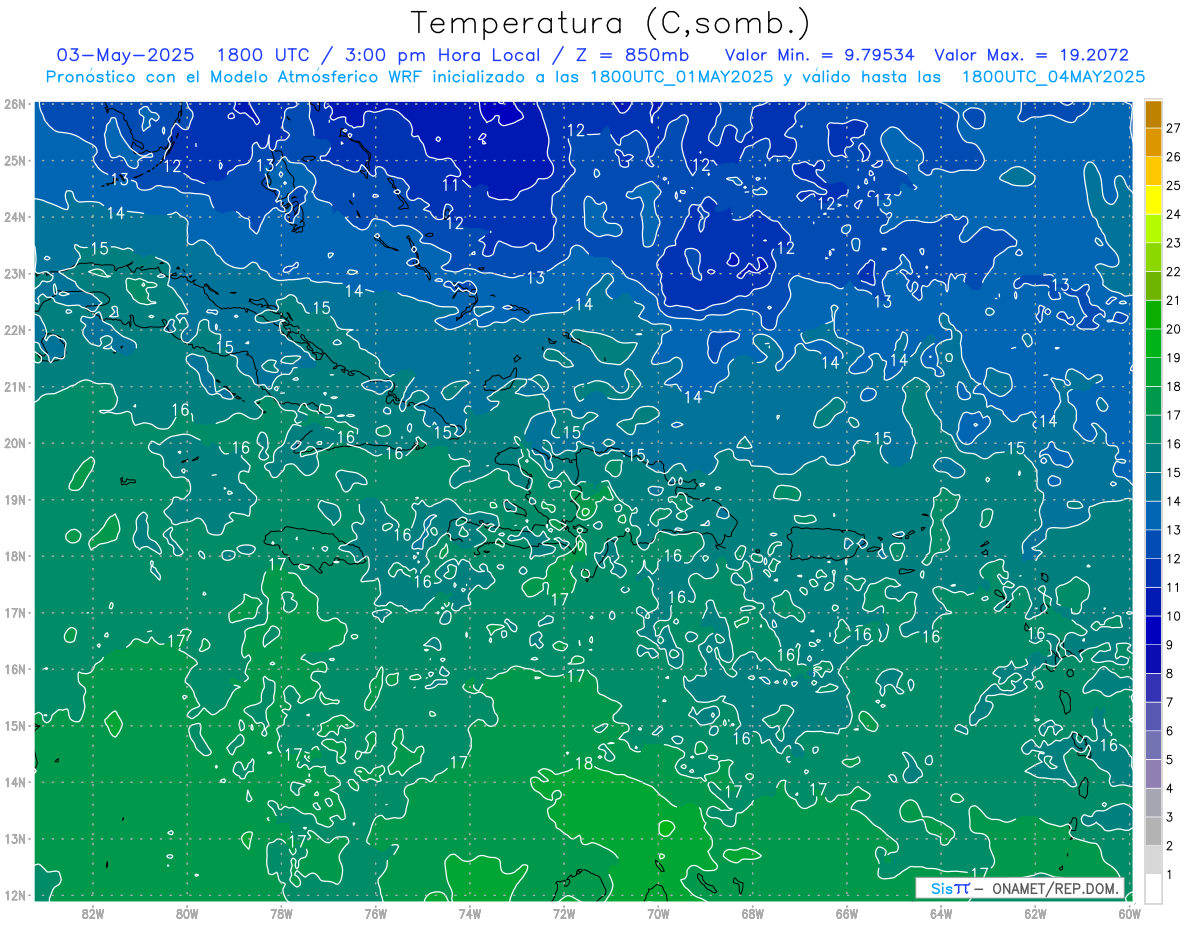Click the longitude label "60W"
The height and width of the screenshot is (927, 1200).
(x=1129, y=913)
